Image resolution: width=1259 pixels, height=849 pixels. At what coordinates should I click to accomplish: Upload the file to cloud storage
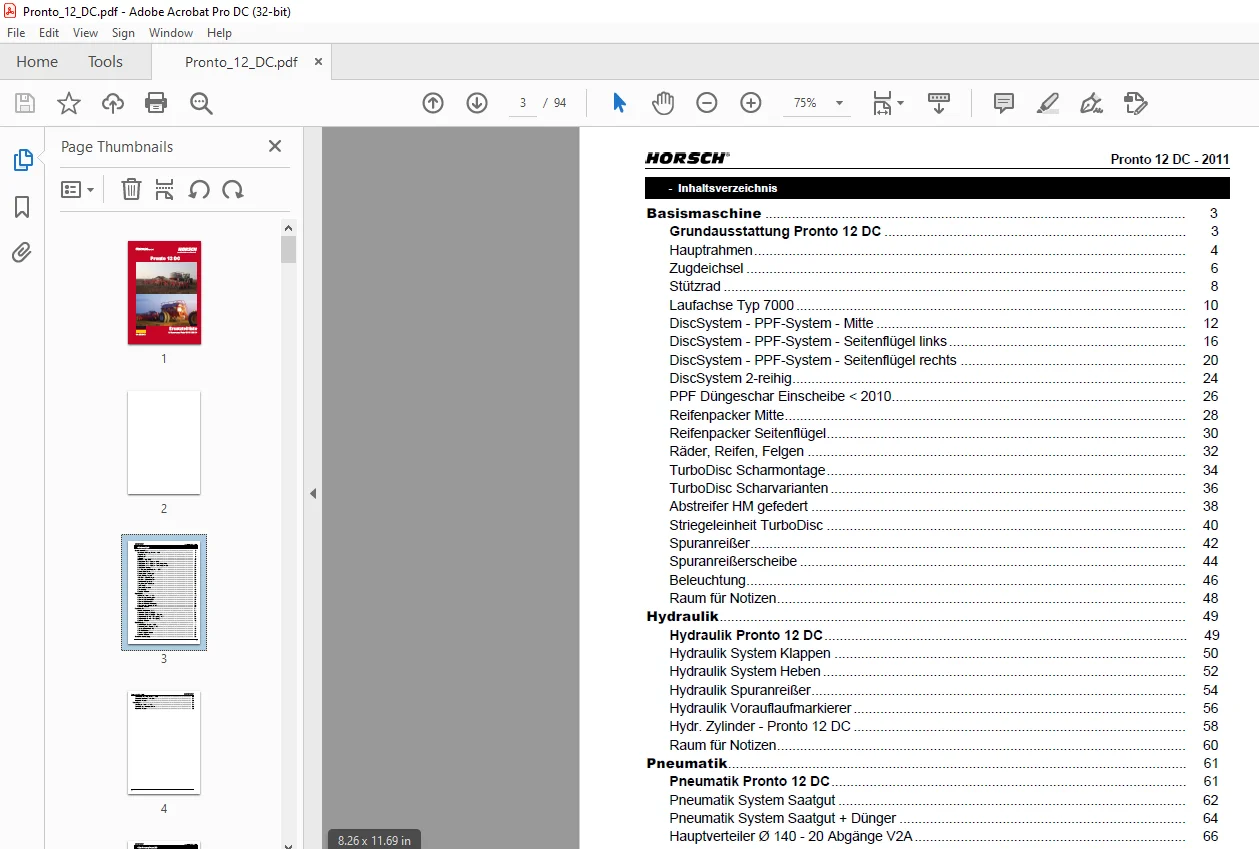pyautogui.click(x=113, y=103)
